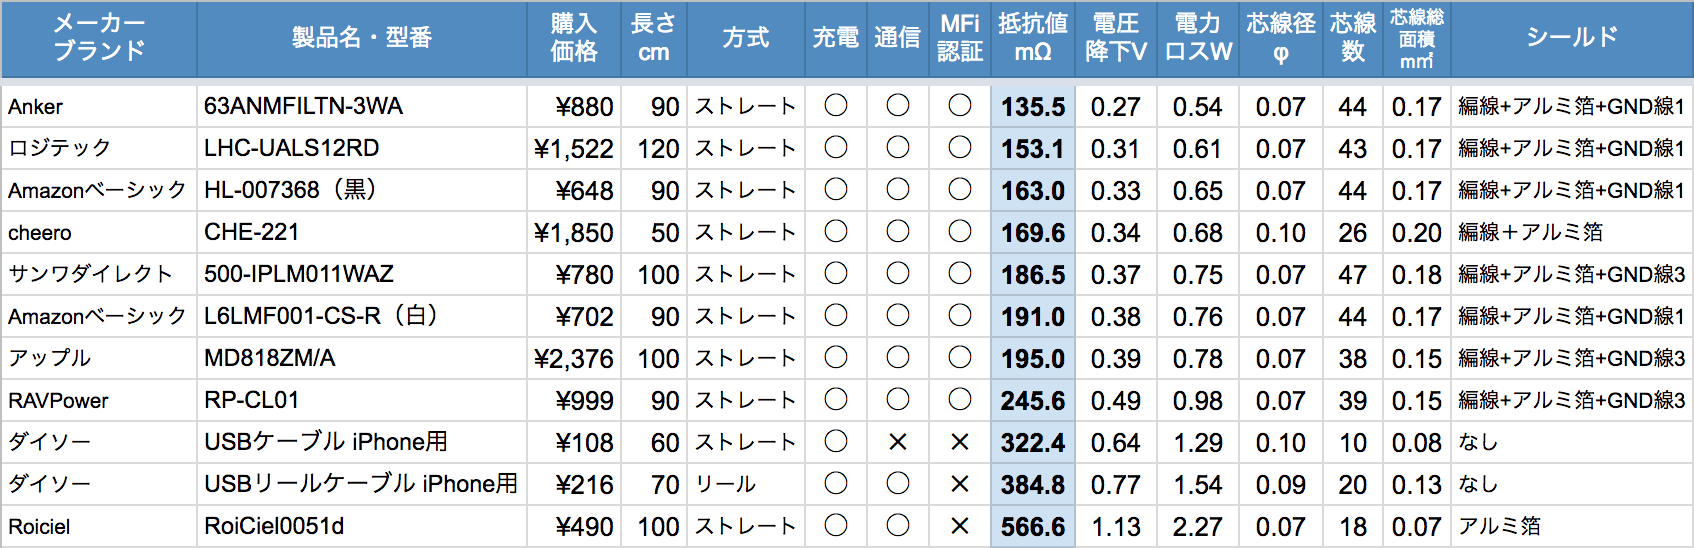Click wire count value 26

1353,233
